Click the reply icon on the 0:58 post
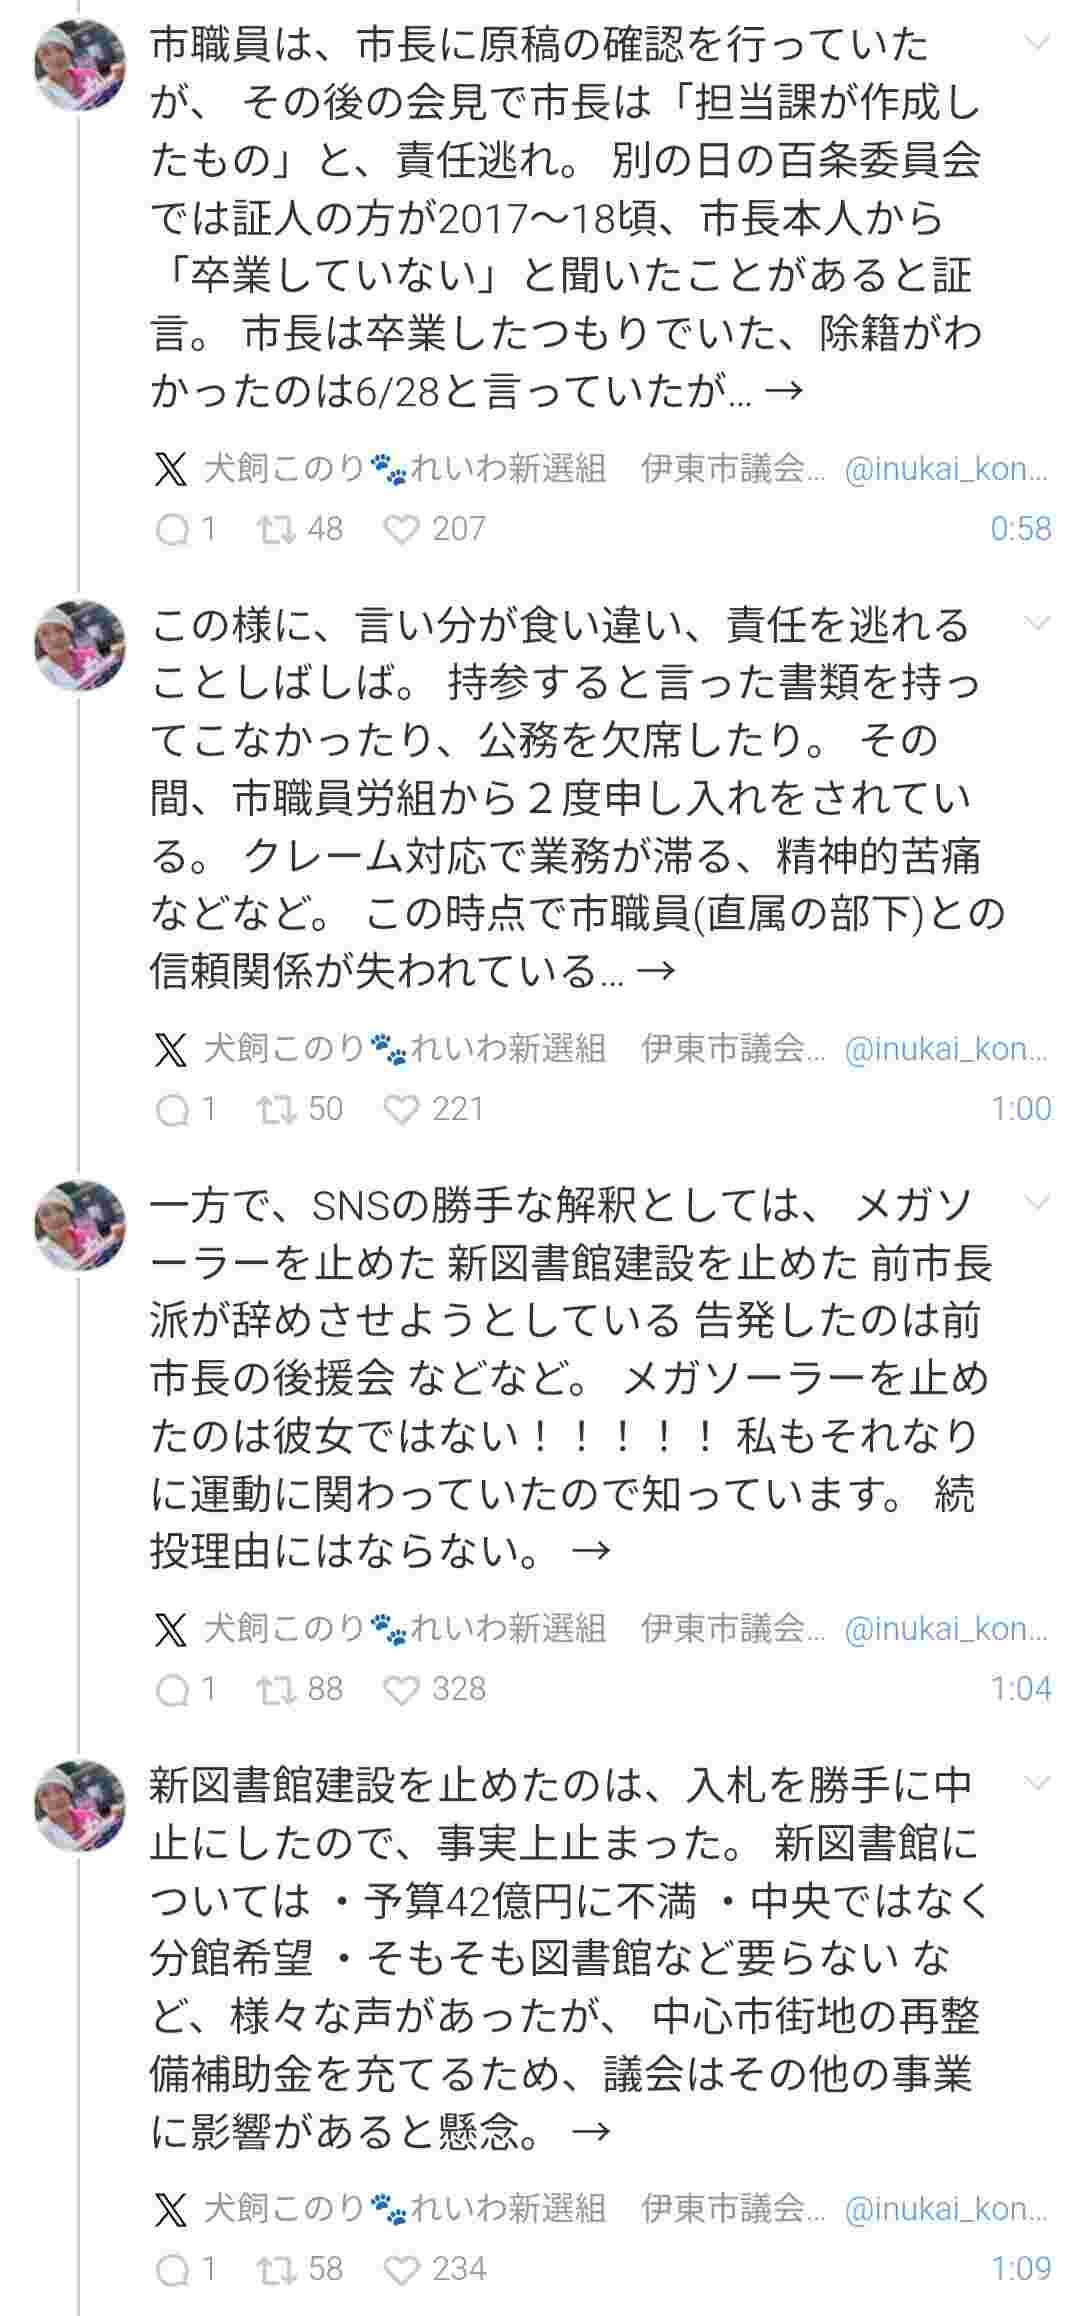The image size is (1080, 2316). pyautogui.click(x=173, y=530)
